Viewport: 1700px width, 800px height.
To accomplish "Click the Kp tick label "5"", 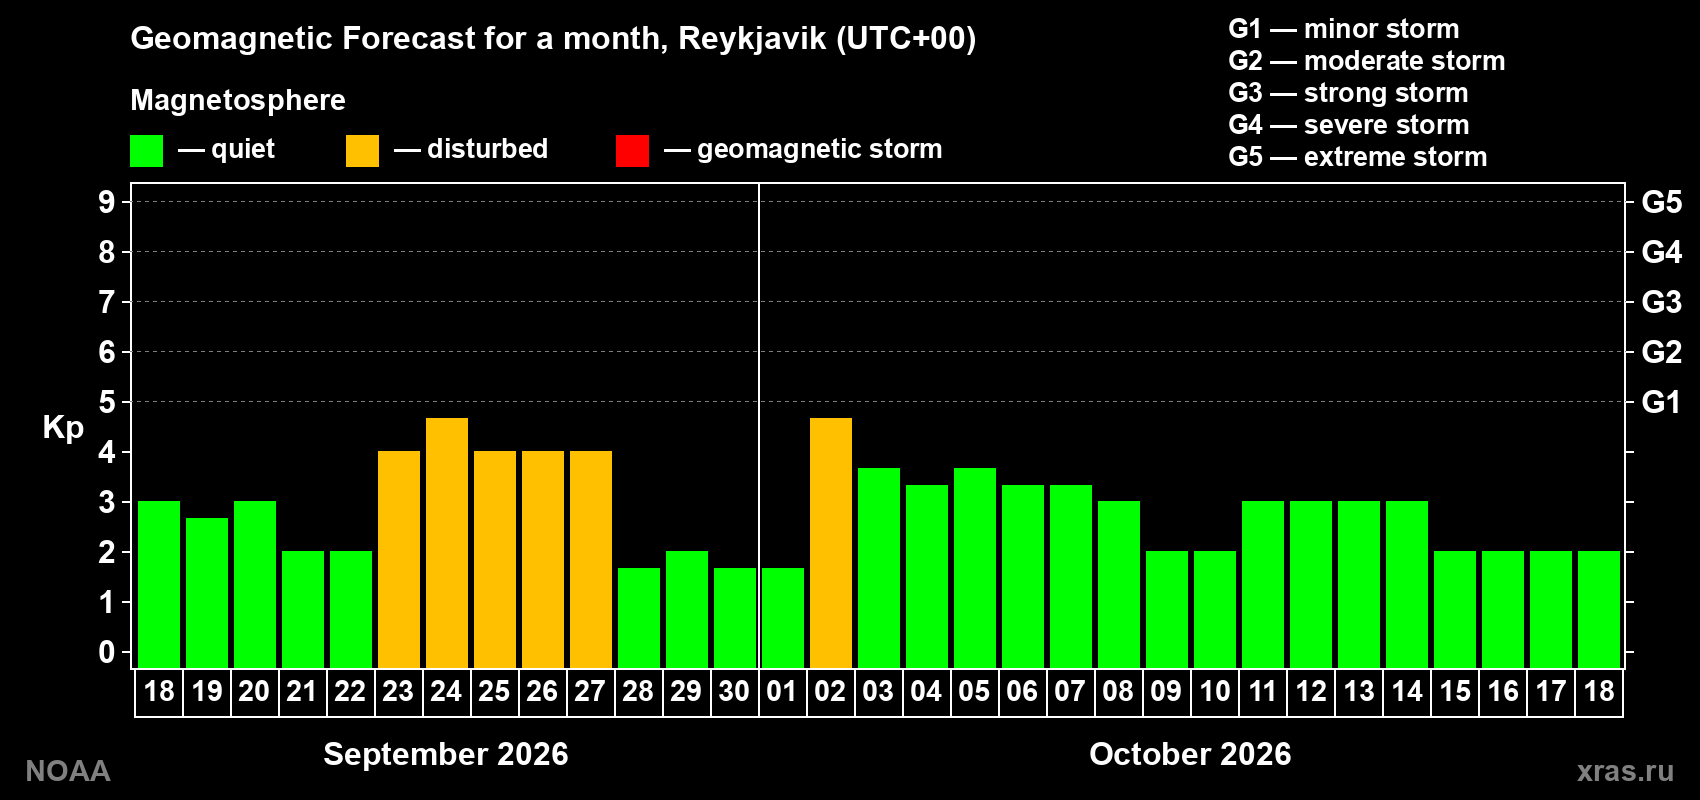I will (x=107, y=402).
